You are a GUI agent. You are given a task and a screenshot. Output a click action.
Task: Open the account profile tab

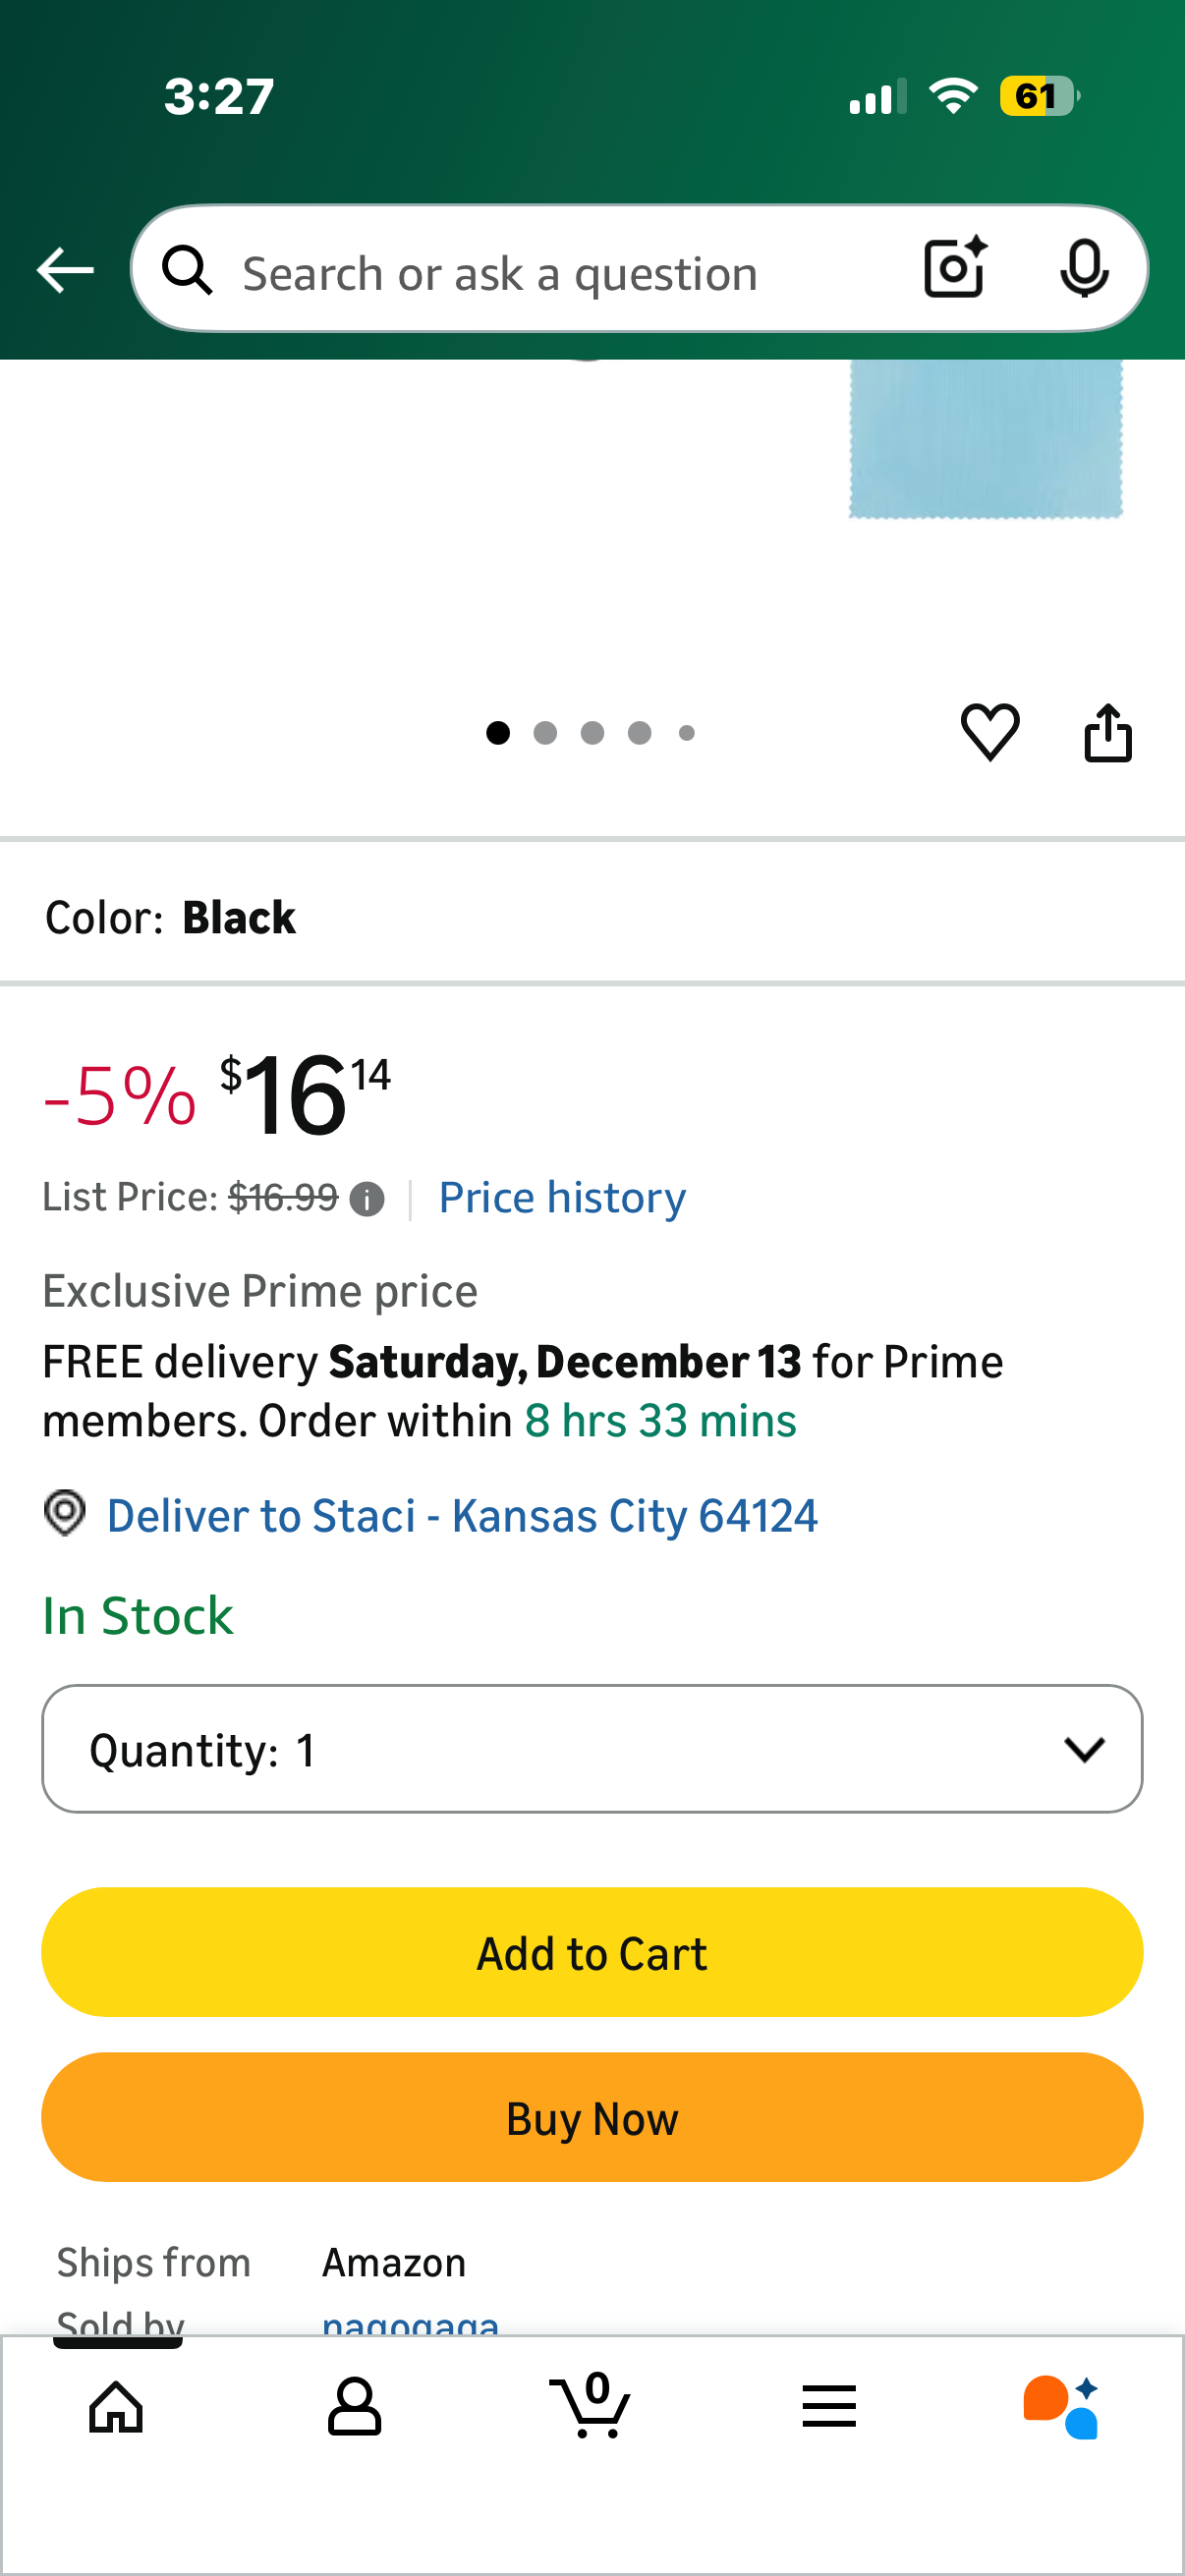tap(354, 2407)
